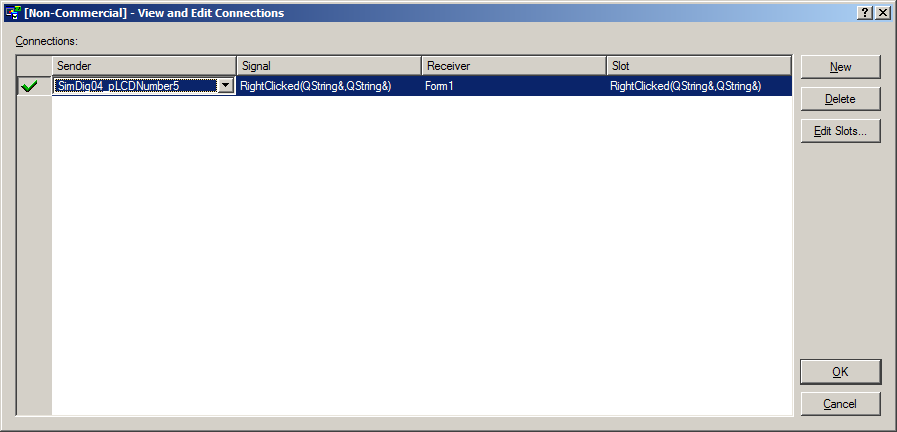Click the RightClicked(QString&,QString&) slot cell
The height and width of the screenshot is (432, 897).
(x=699, y=86)
